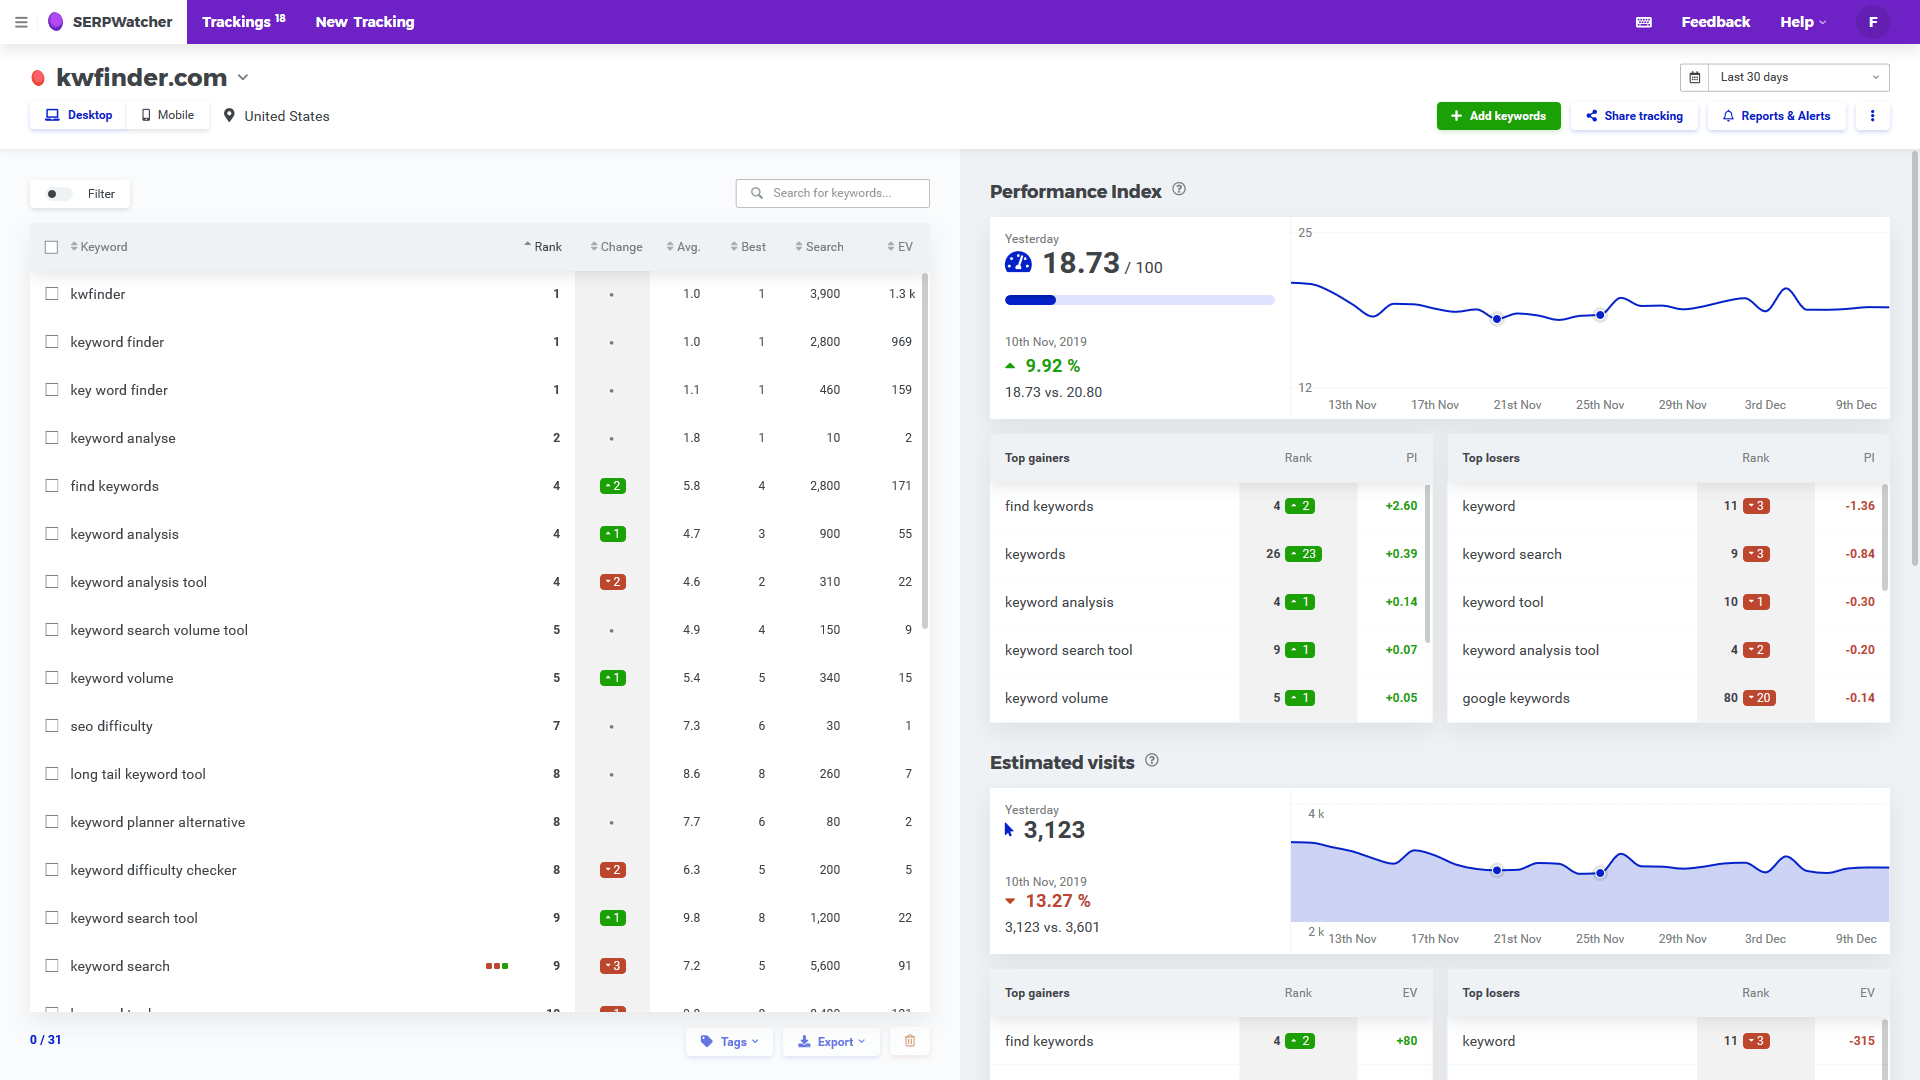Image resolution: width=1920 pixels, height=1080 pixels.
Task: Click the blue Performance Index progress bar
Action: click(1029, 299)
